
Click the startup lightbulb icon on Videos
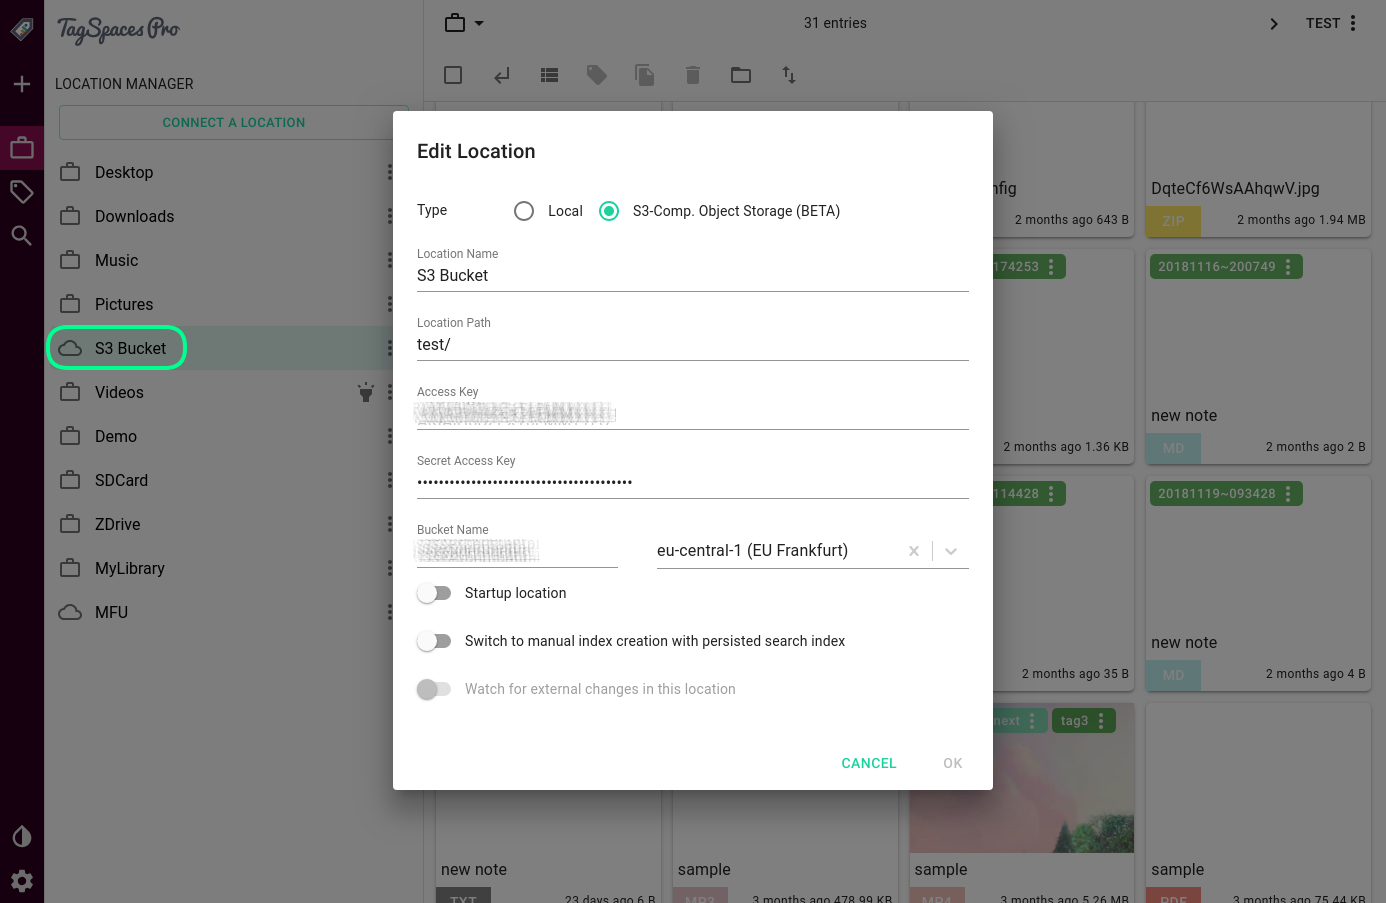click(366, 392)
